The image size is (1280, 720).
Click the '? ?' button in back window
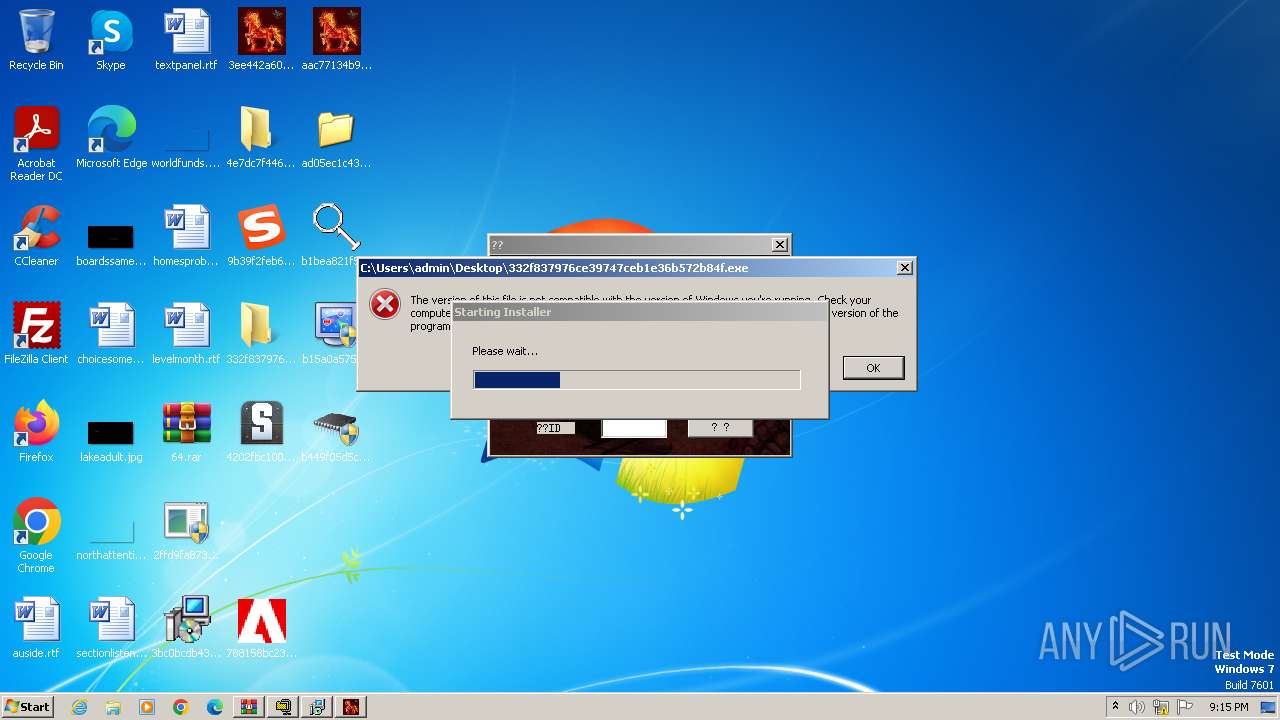click(x=720, y=428)
